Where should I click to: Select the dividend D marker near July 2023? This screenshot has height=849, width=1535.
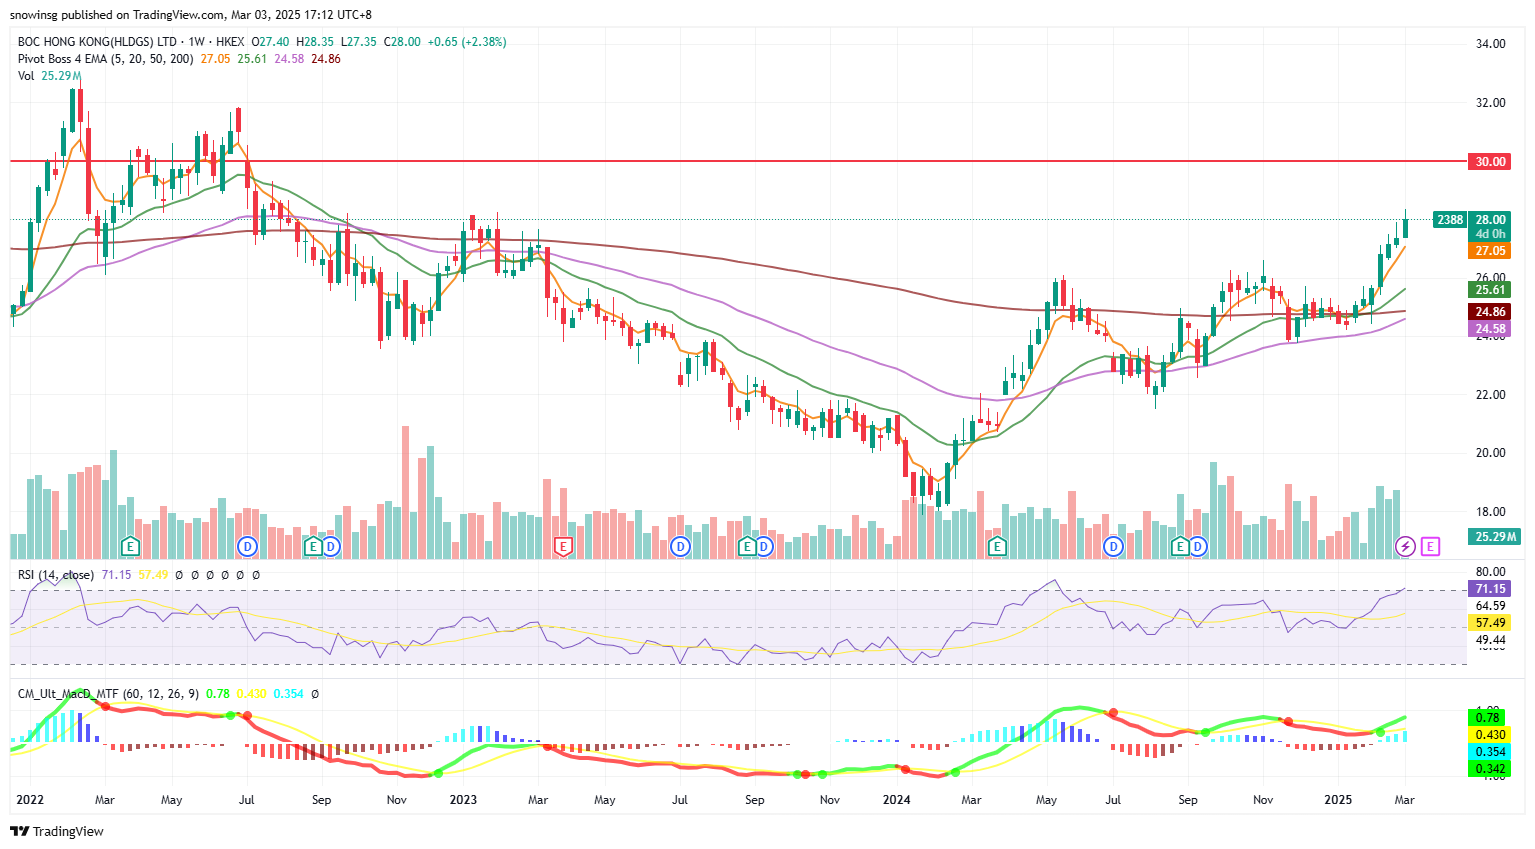(x=681, y=546)
